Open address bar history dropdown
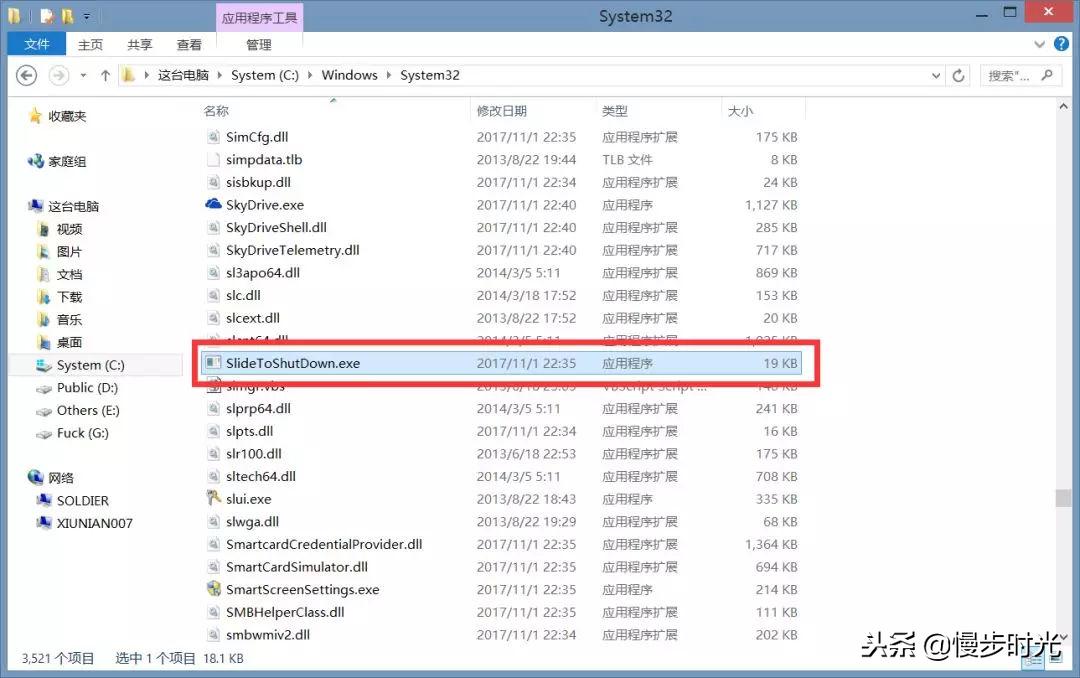Viewport: 1080px width, 678px height. pos(935,76)
